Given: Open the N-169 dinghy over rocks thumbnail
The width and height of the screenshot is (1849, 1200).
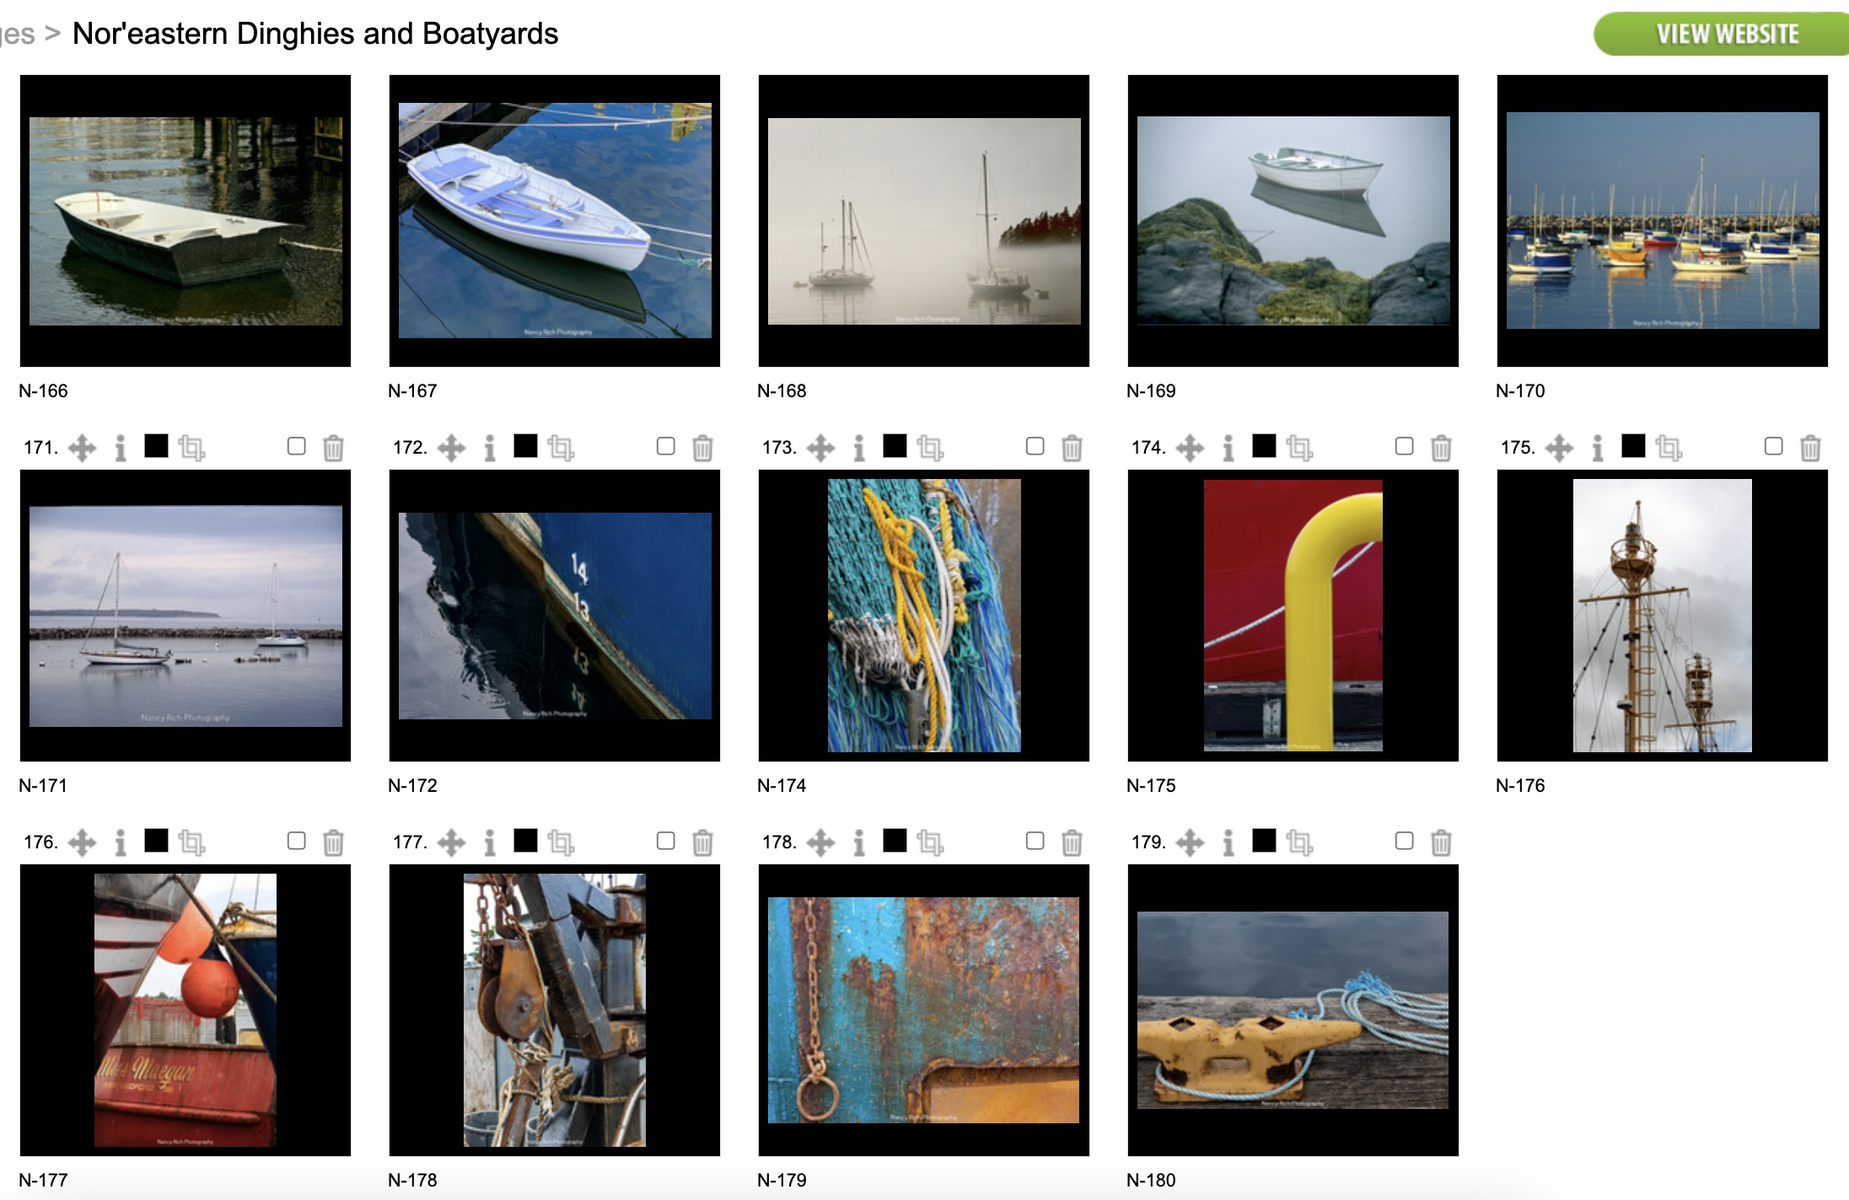Looking at the screenshot, I should 1293,221.
